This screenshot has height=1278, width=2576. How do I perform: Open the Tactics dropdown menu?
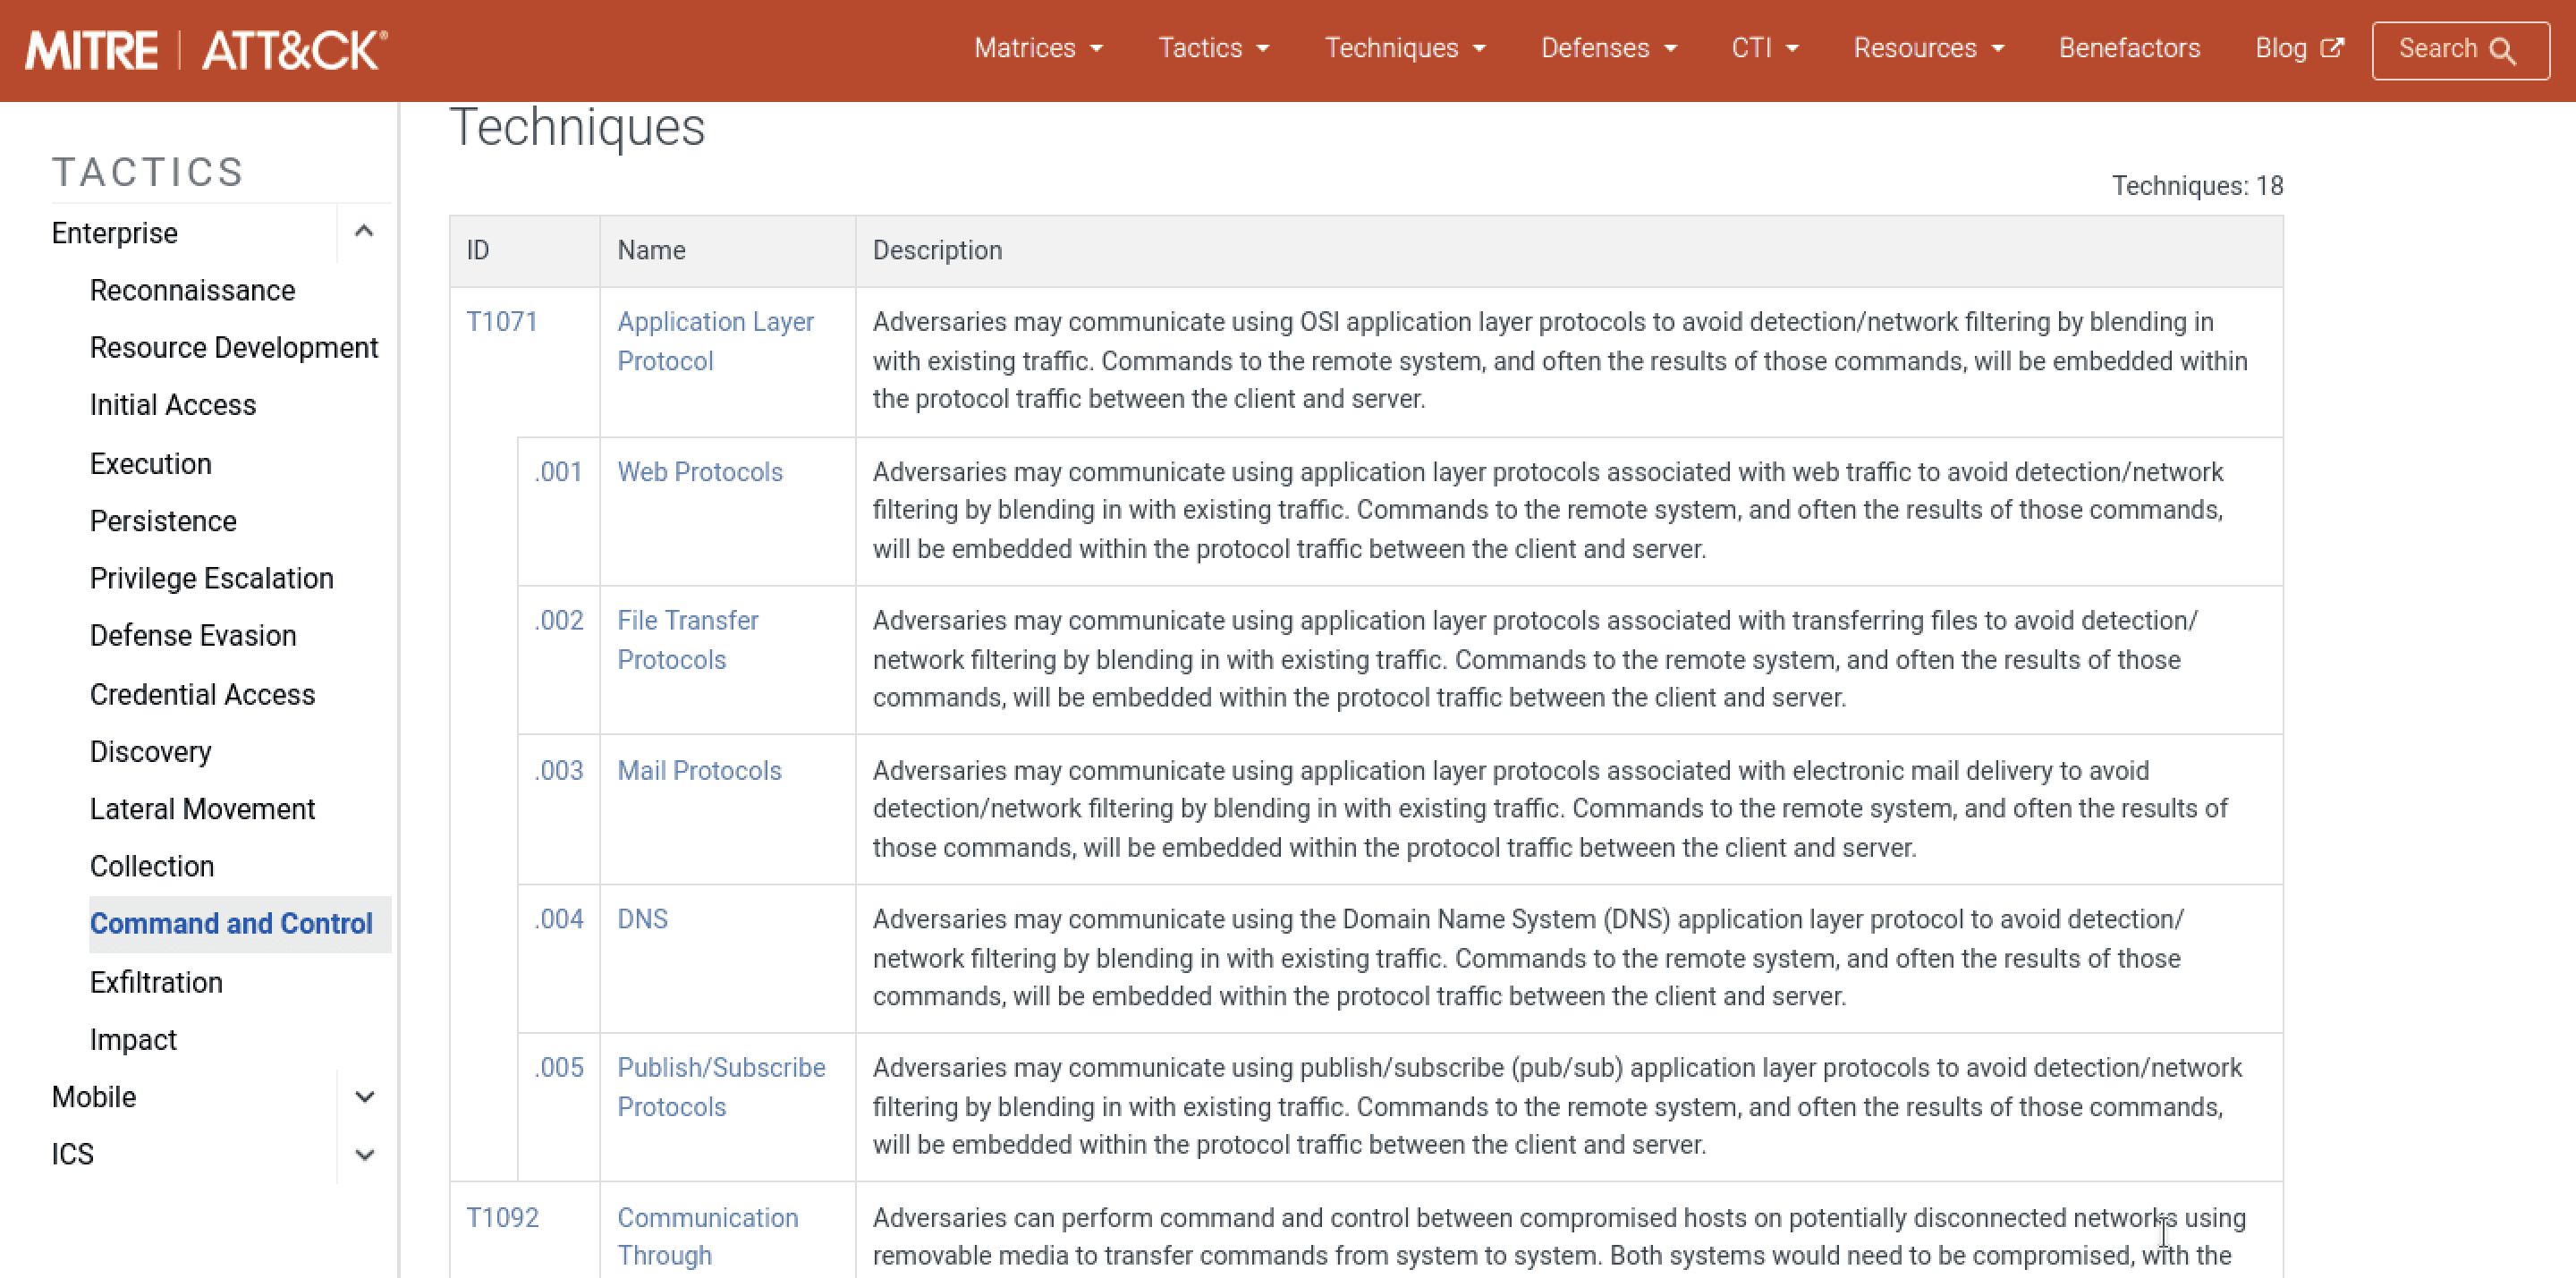pos(1213,48)
